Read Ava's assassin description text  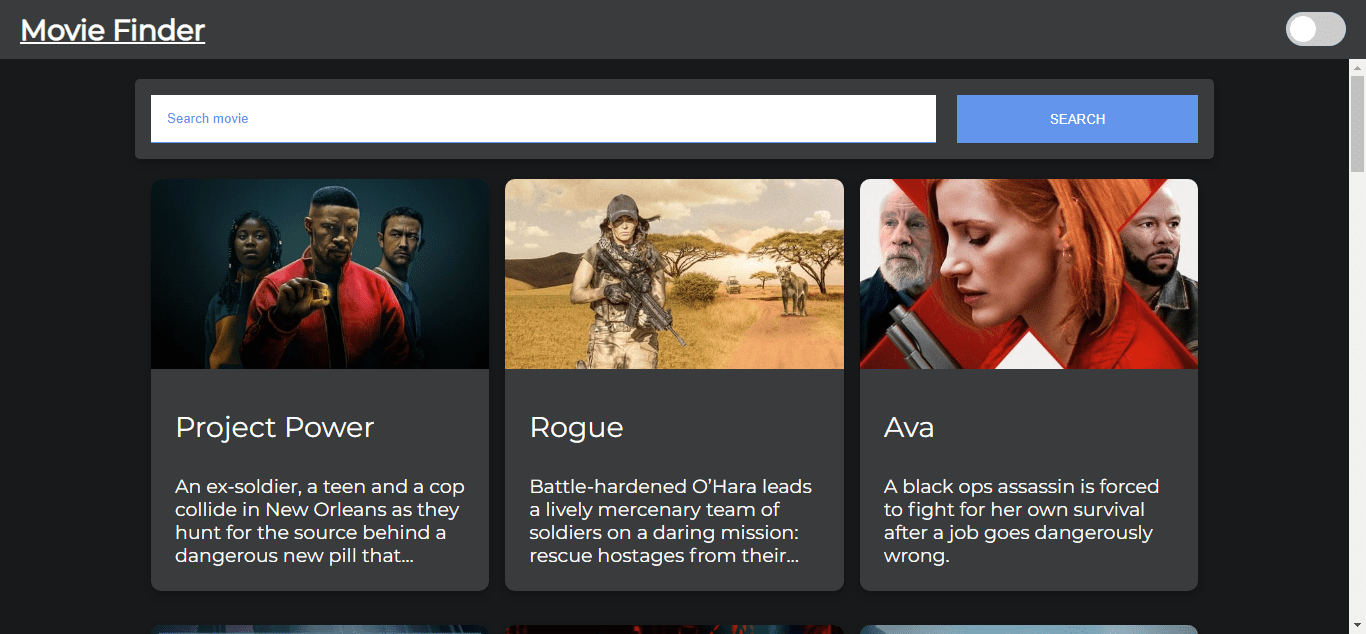tap(1021, 520)
